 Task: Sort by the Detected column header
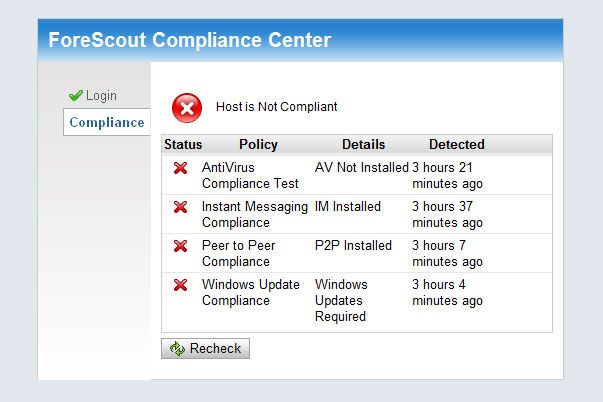pos(457,145)
